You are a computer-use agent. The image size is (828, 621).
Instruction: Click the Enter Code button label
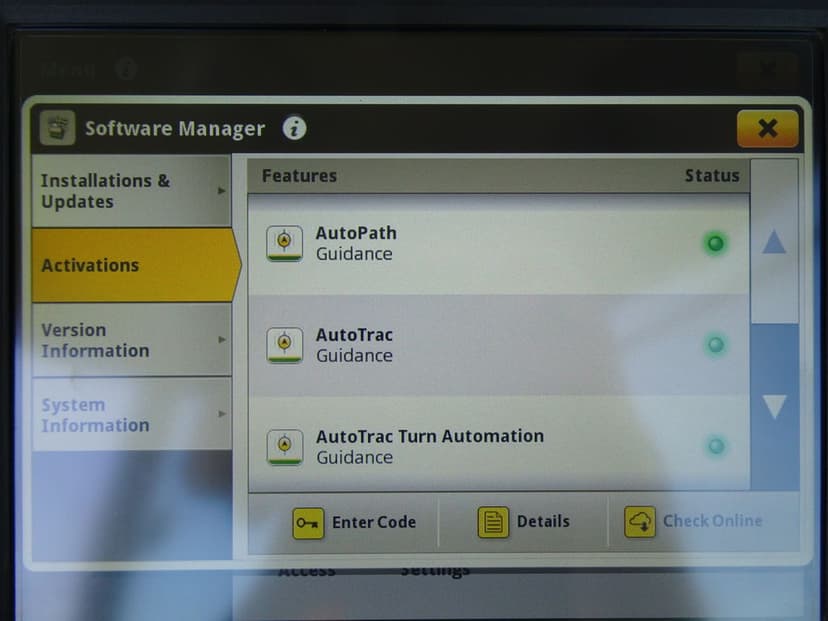pyautogui.click(x=374, y=522)
